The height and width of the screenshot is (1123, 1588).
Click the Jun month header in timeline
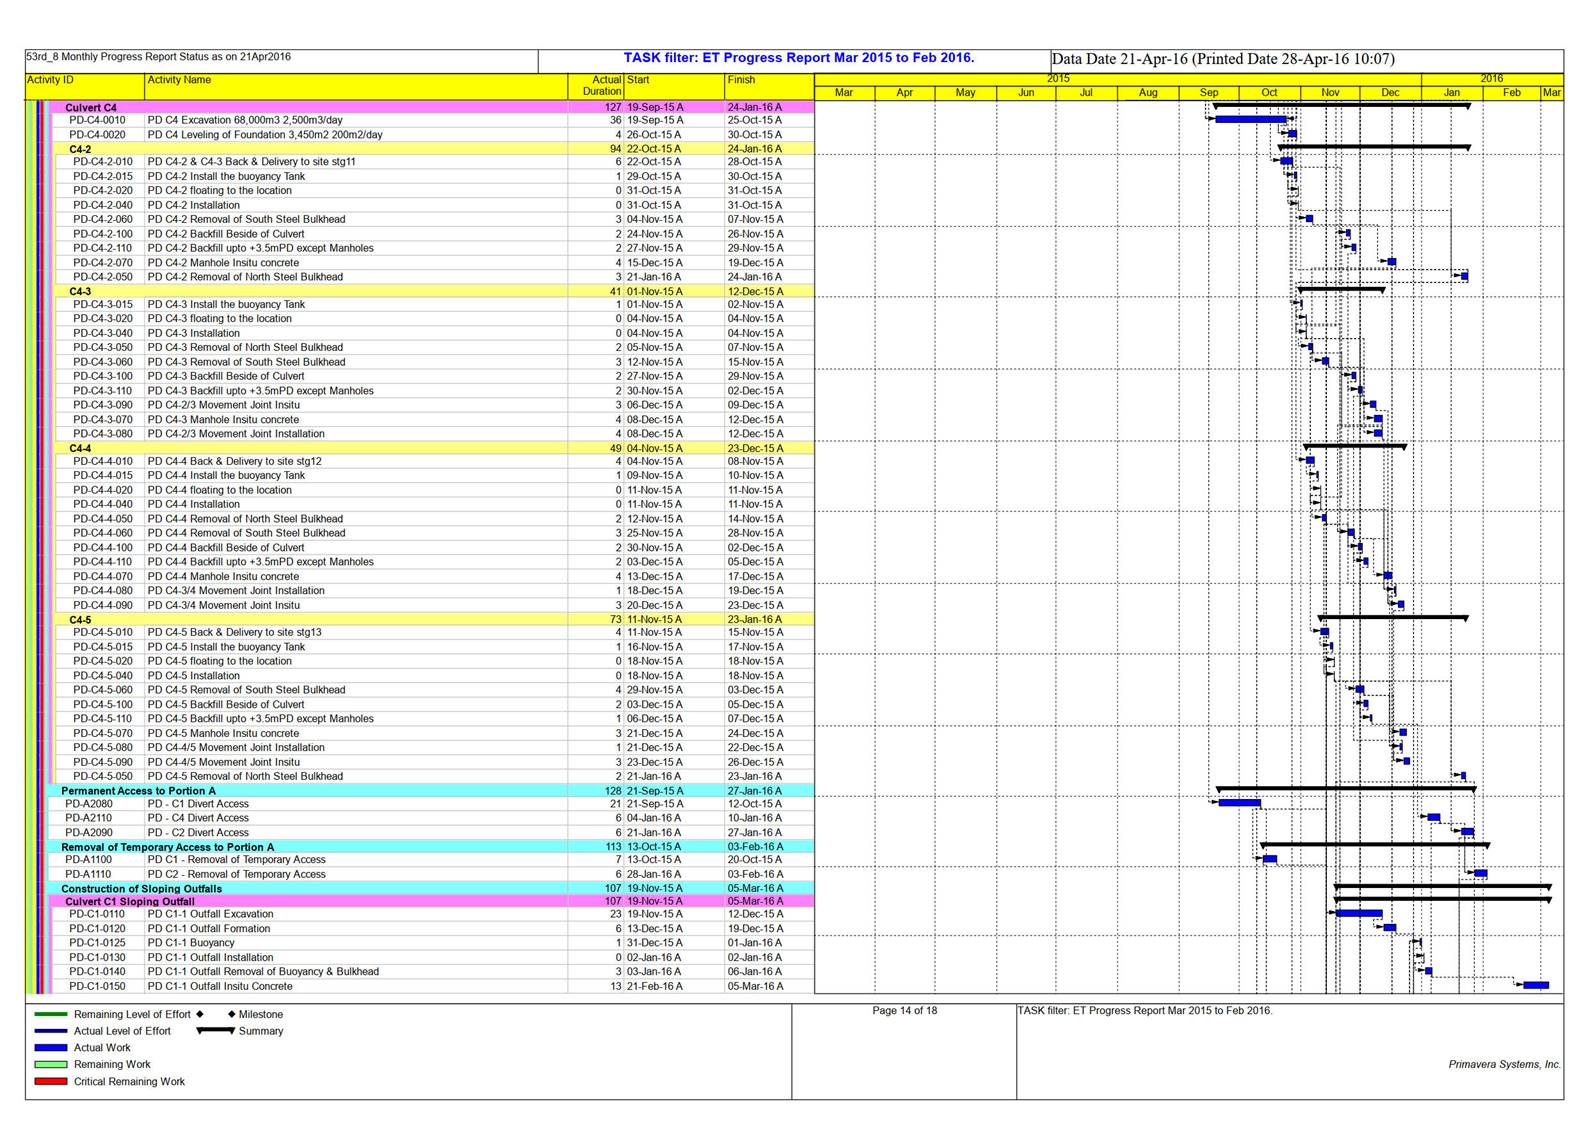(1026, 93)
